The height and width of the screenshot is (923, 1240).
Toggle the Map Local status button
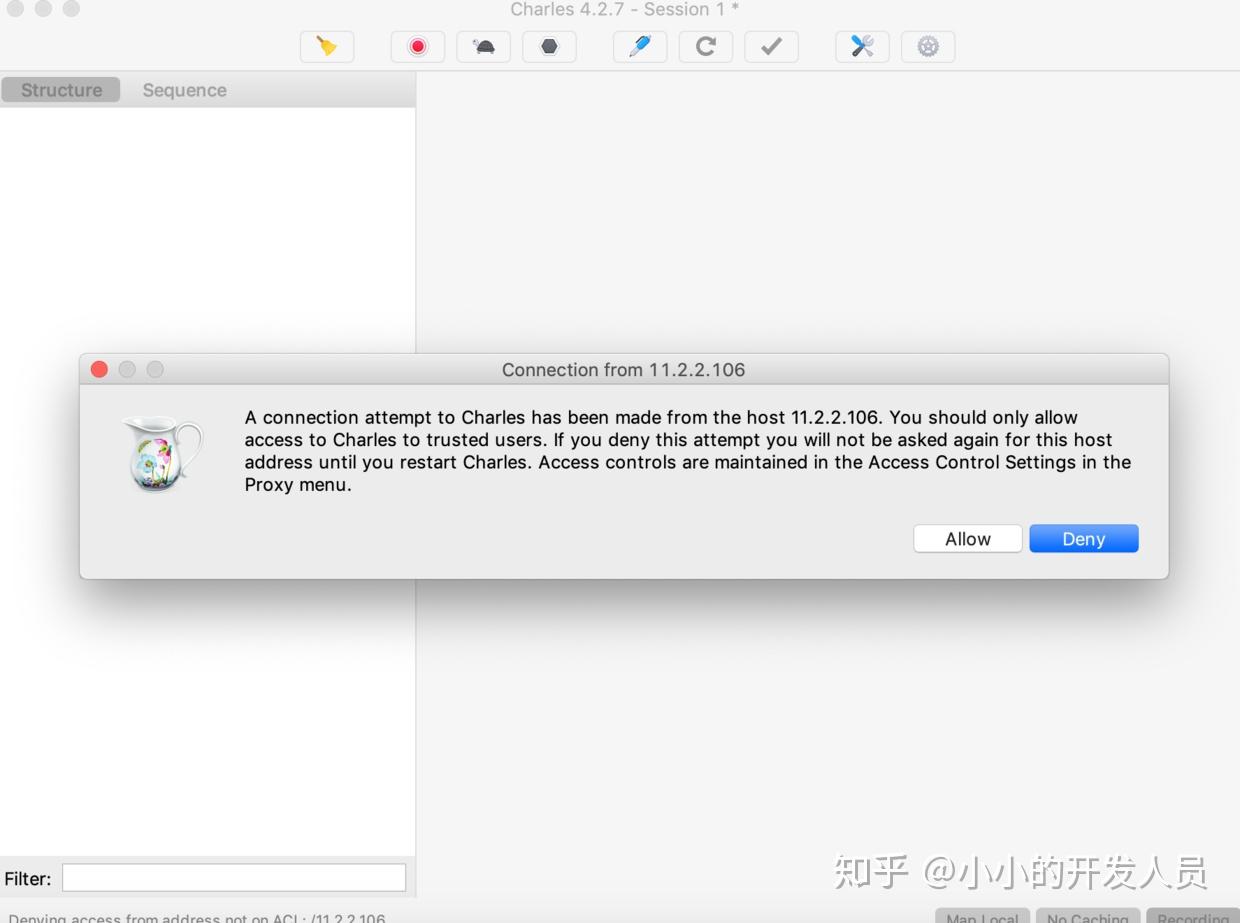pyautogui.click(x=983, y=916)
